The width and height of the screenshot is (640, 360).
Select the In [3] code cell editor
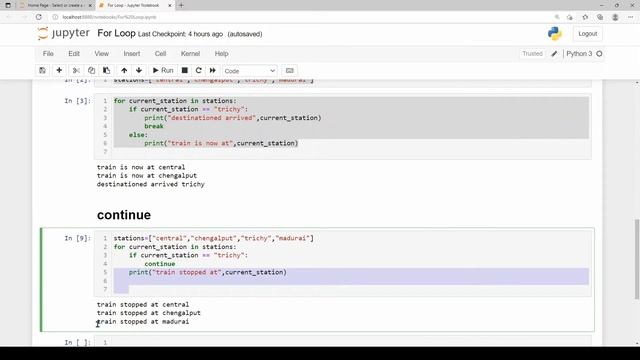click(x=342, y=126)
